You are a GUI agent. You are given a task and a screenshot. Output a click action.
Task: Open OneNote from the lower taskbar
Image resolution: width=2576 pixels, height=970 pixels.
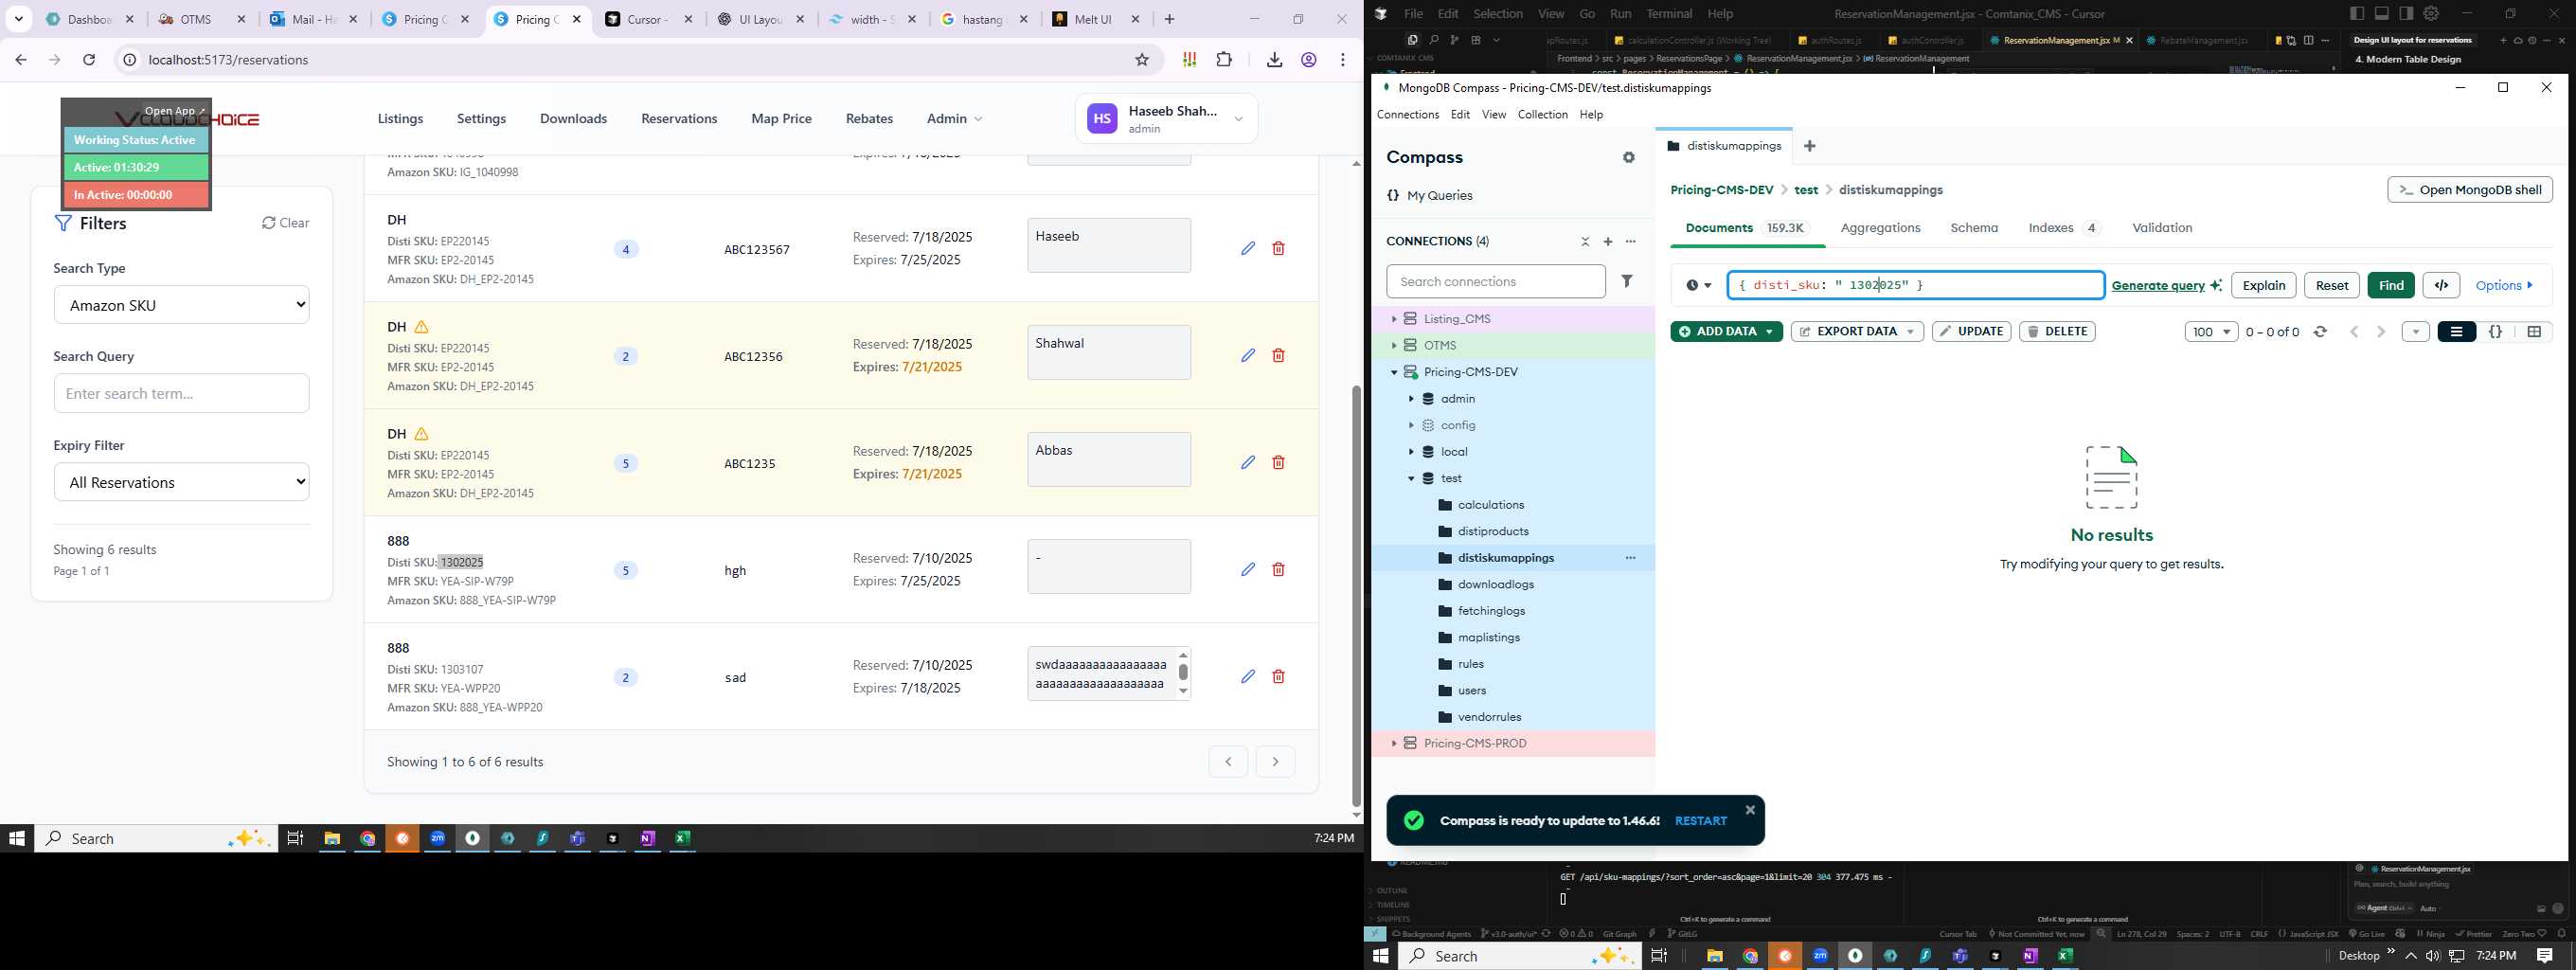[2030, 956]
